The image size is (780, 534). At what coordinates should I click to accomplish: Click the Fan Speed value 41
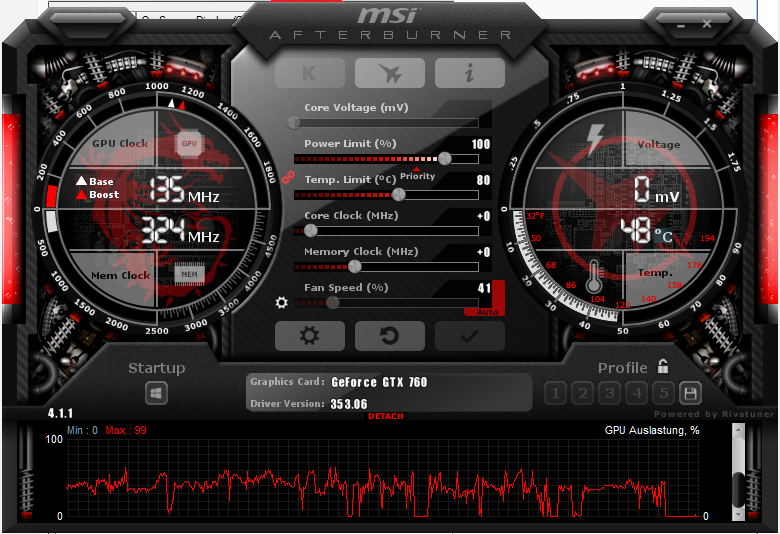pos(484,288)
